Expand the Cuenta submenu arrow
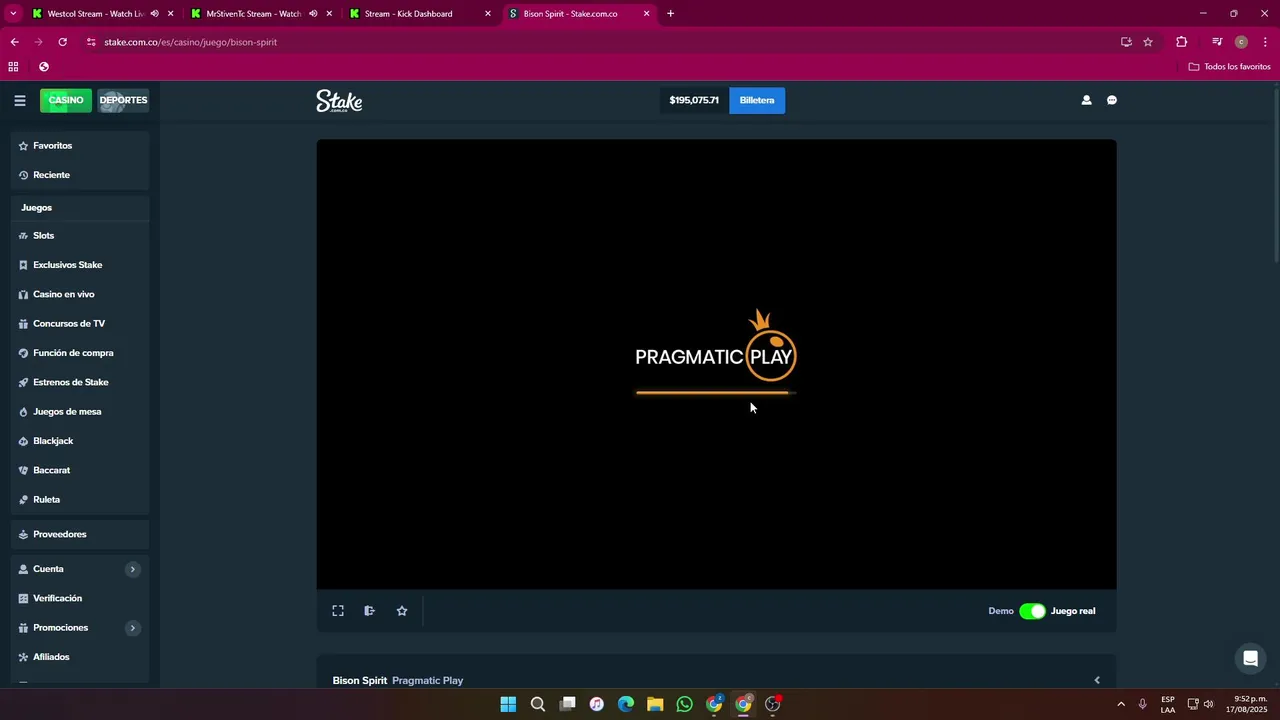The height and width of the screenshot is (720, 1280). [x=133, y=569]
